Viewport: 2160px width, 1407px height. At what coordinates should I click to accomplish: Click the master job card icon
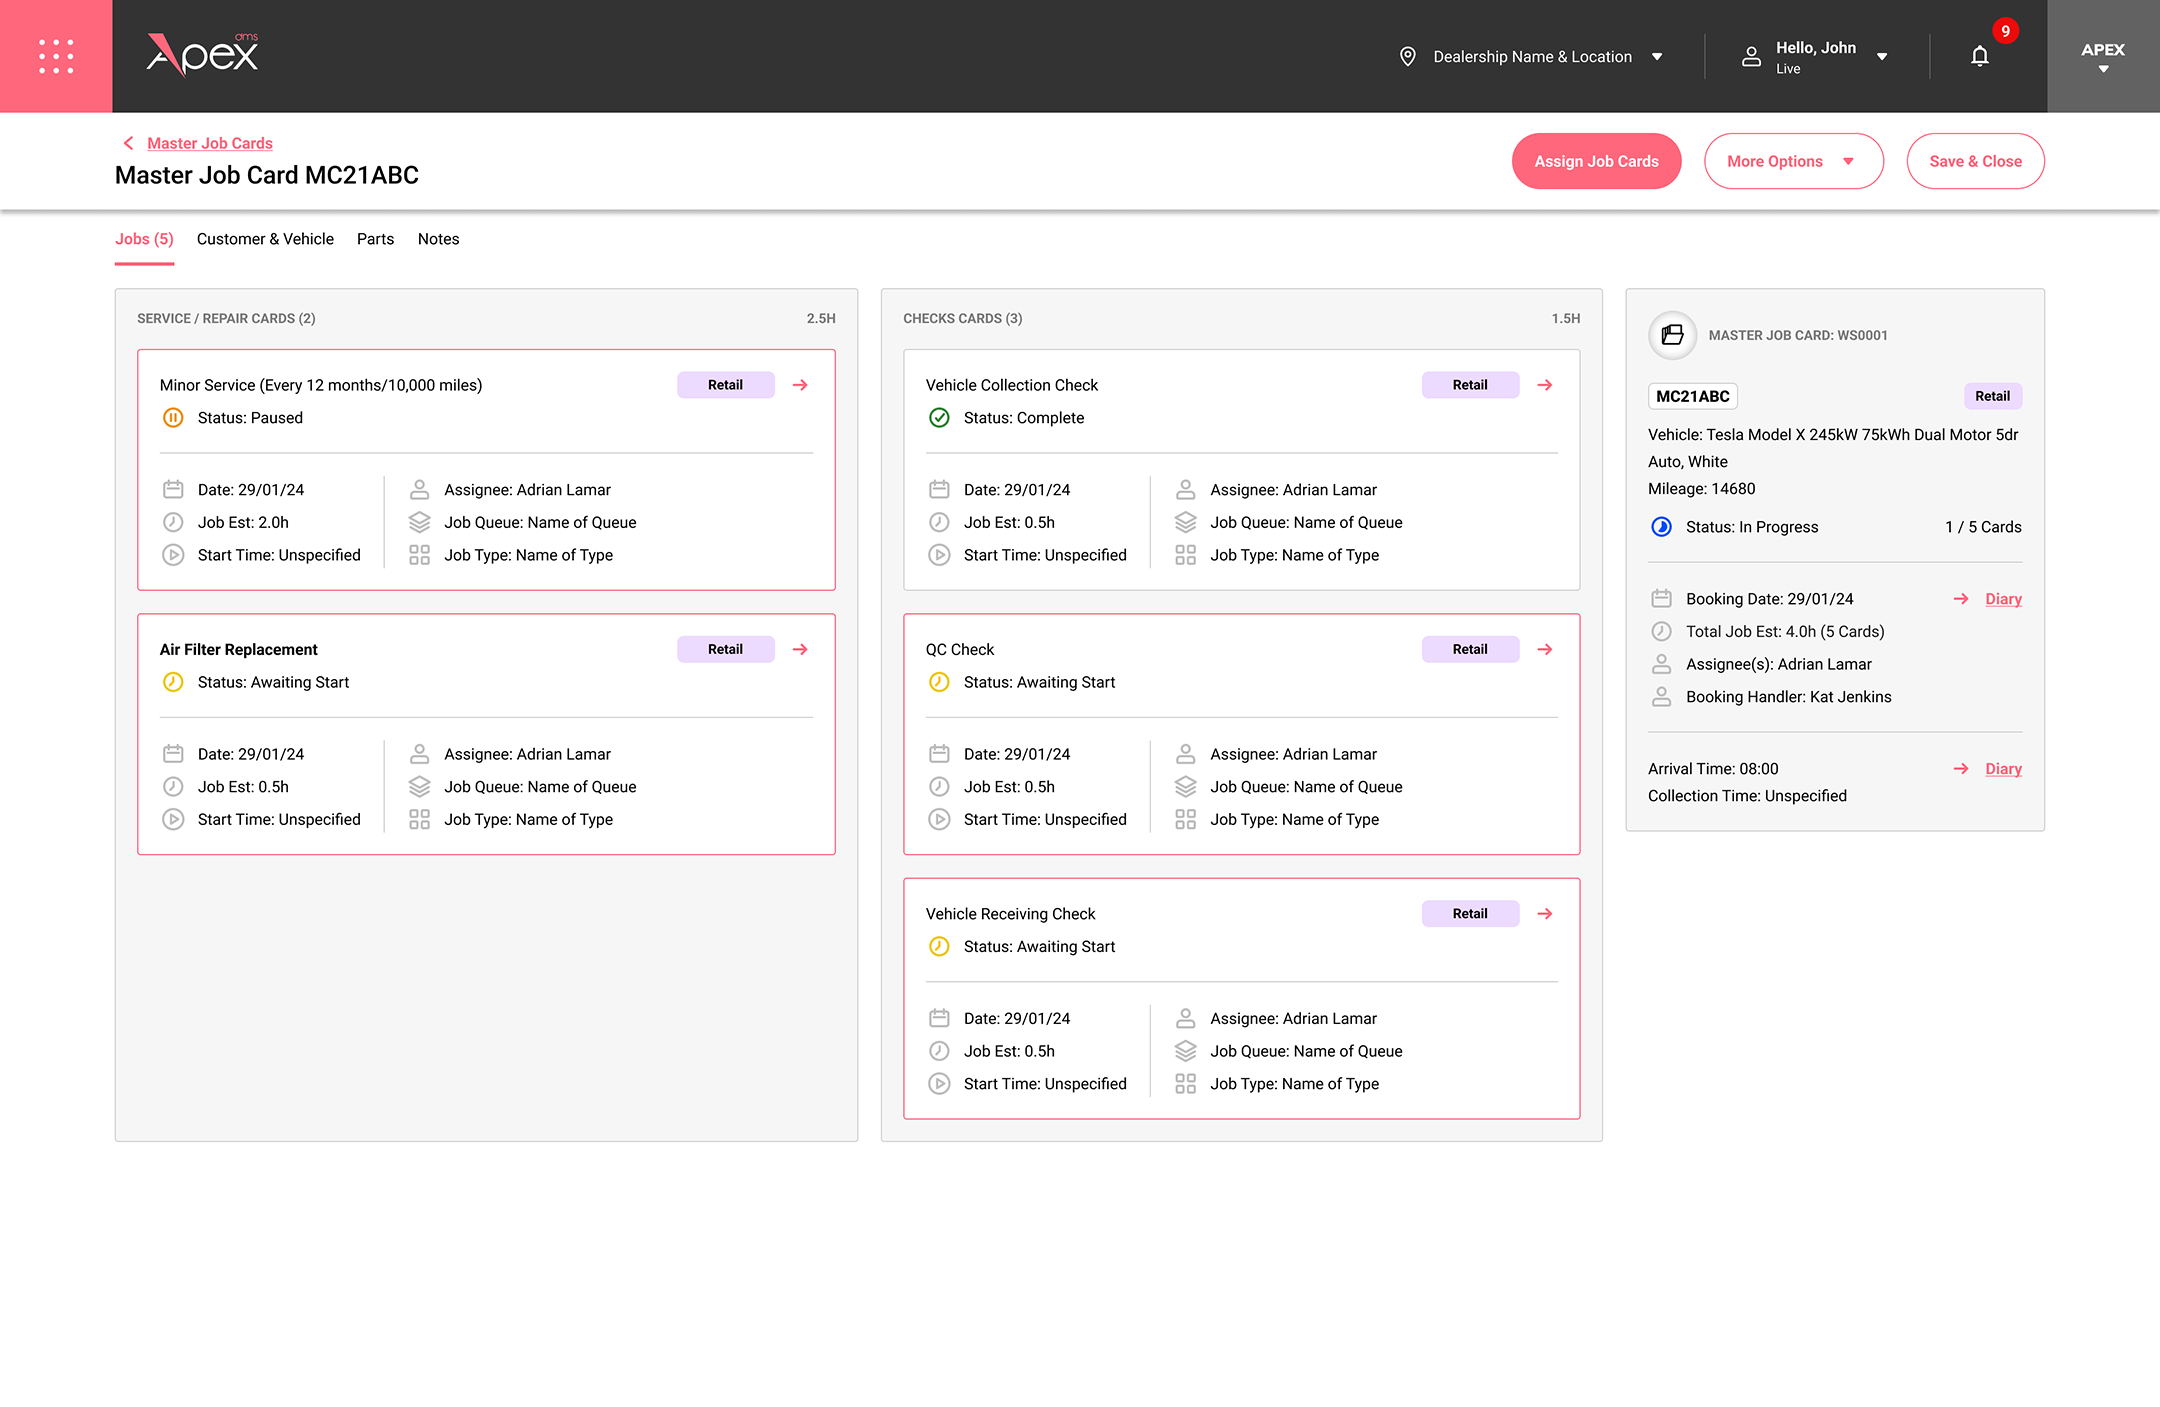pyautogui.click(x=1672, y=335)
